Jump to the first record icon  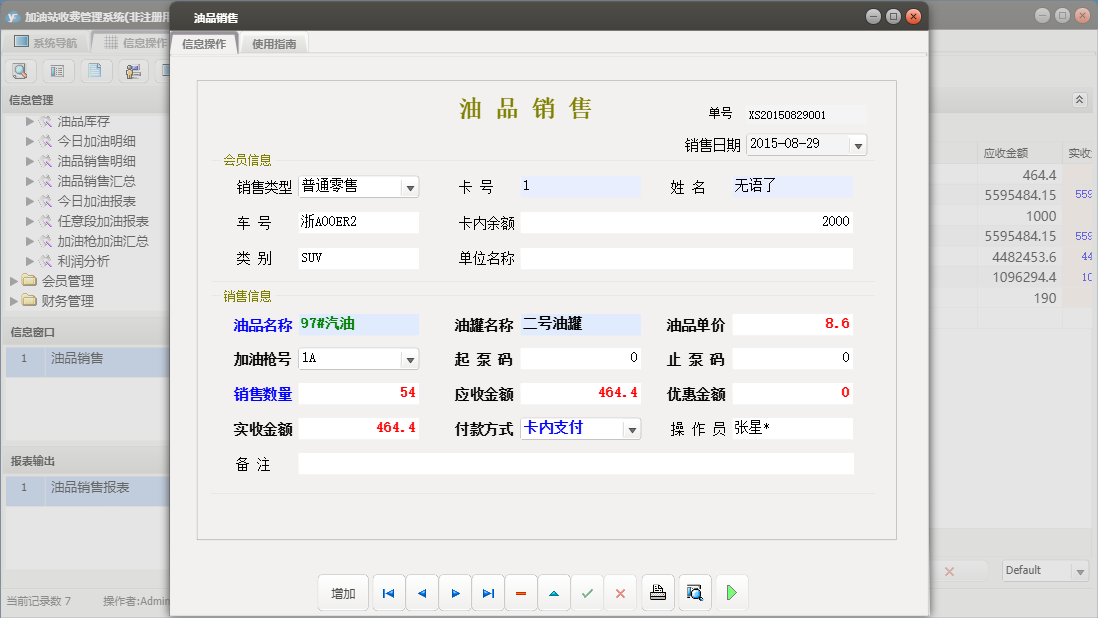click(x=388, y=592)
